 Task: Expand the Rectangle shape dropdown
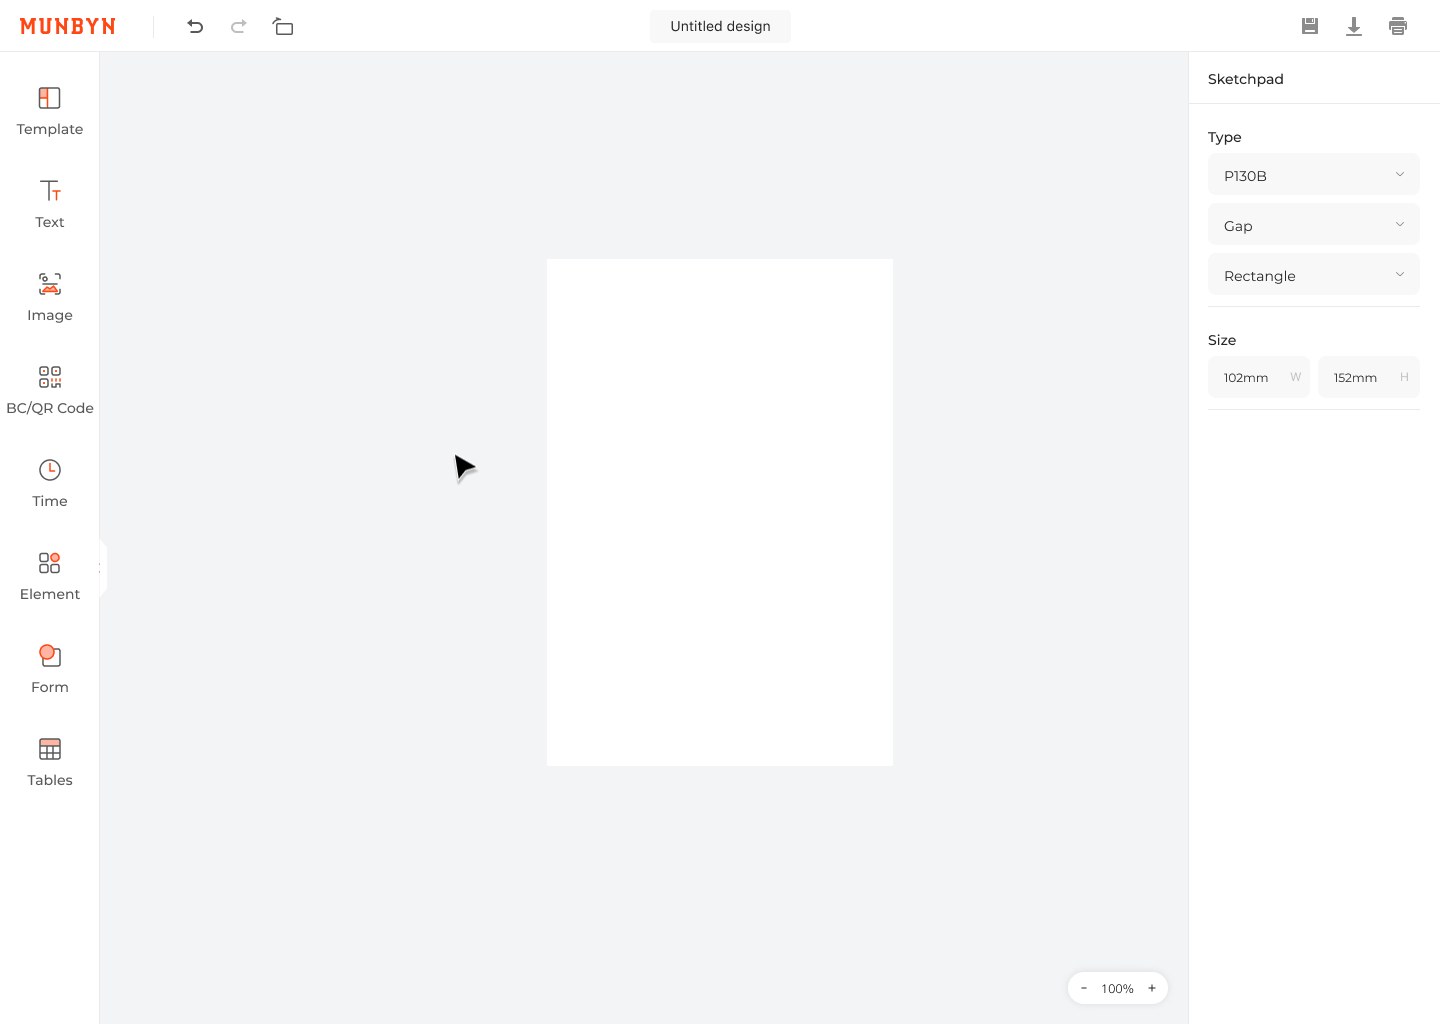coord(1313,275)
